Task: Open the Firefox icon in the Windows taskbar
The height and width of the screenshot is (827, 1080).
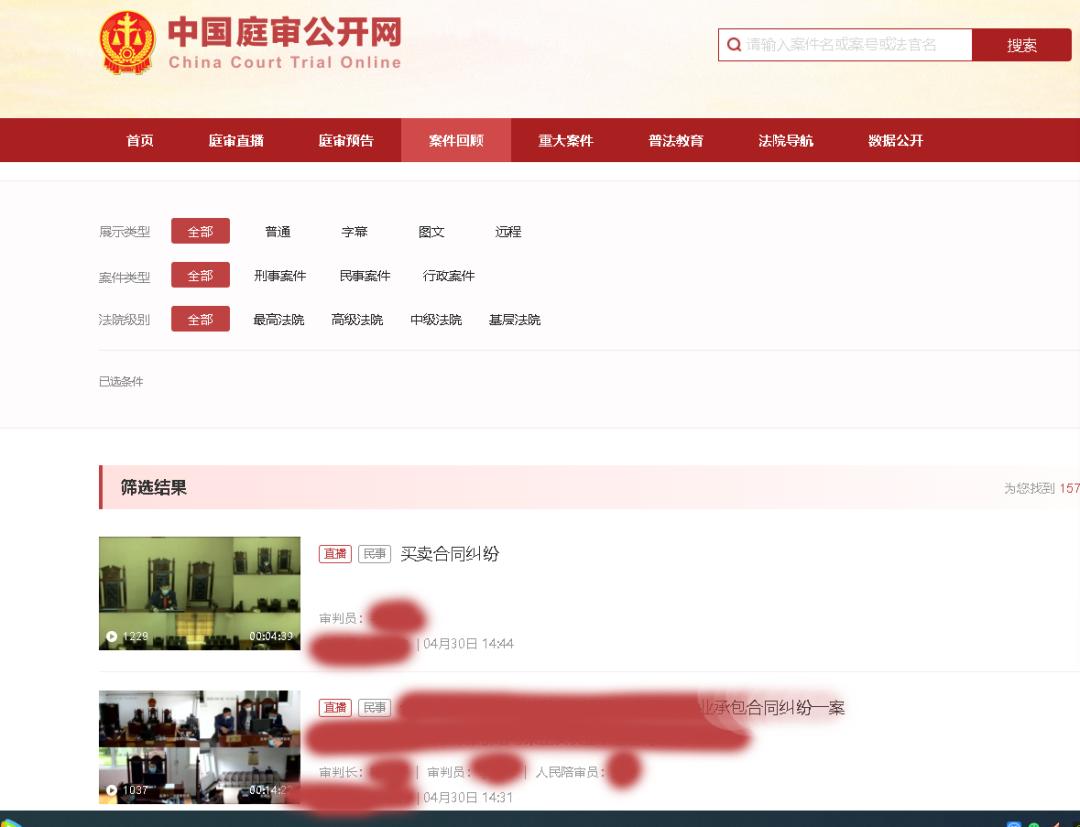Action: pyautogui.click(x=1057, y=824)
